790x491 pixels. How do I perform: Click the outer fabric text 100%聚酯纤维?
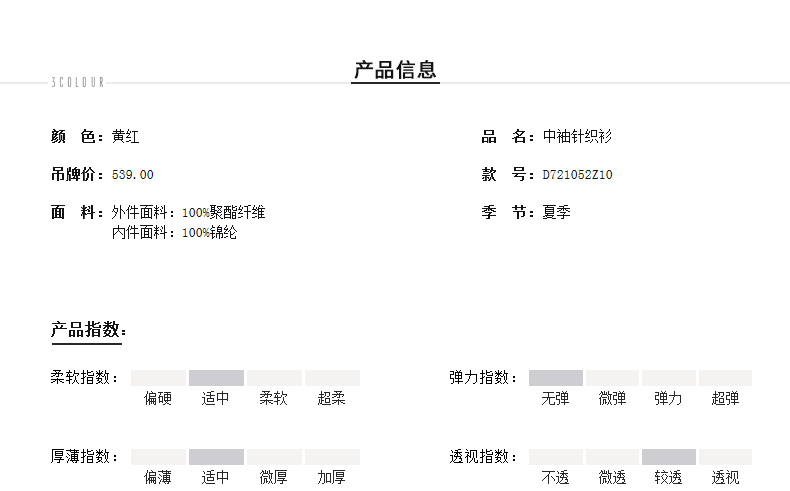pos(223,213)
